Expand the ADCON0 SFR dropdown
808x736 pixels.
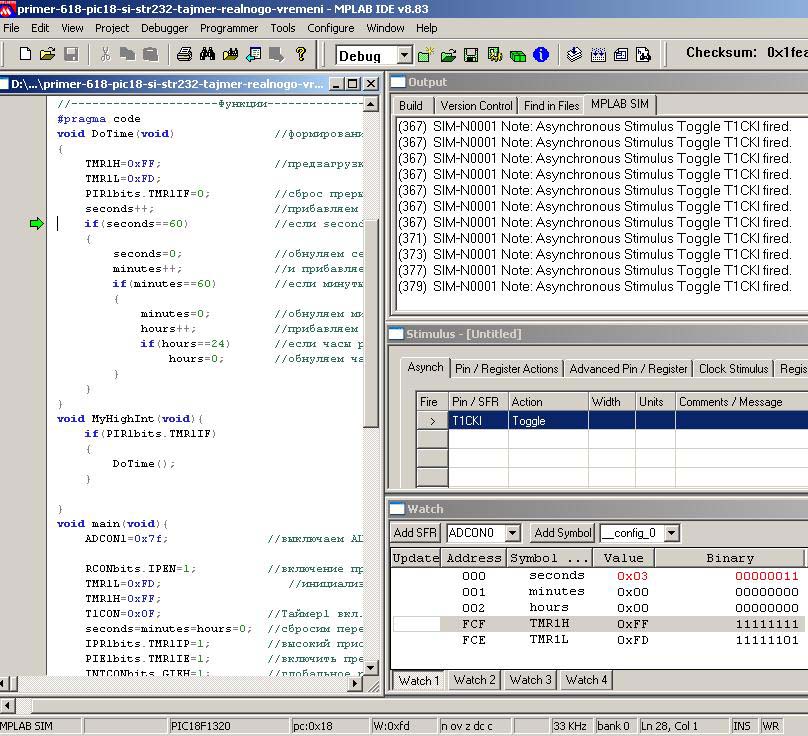pyautogui.click(x=512, y=533)
